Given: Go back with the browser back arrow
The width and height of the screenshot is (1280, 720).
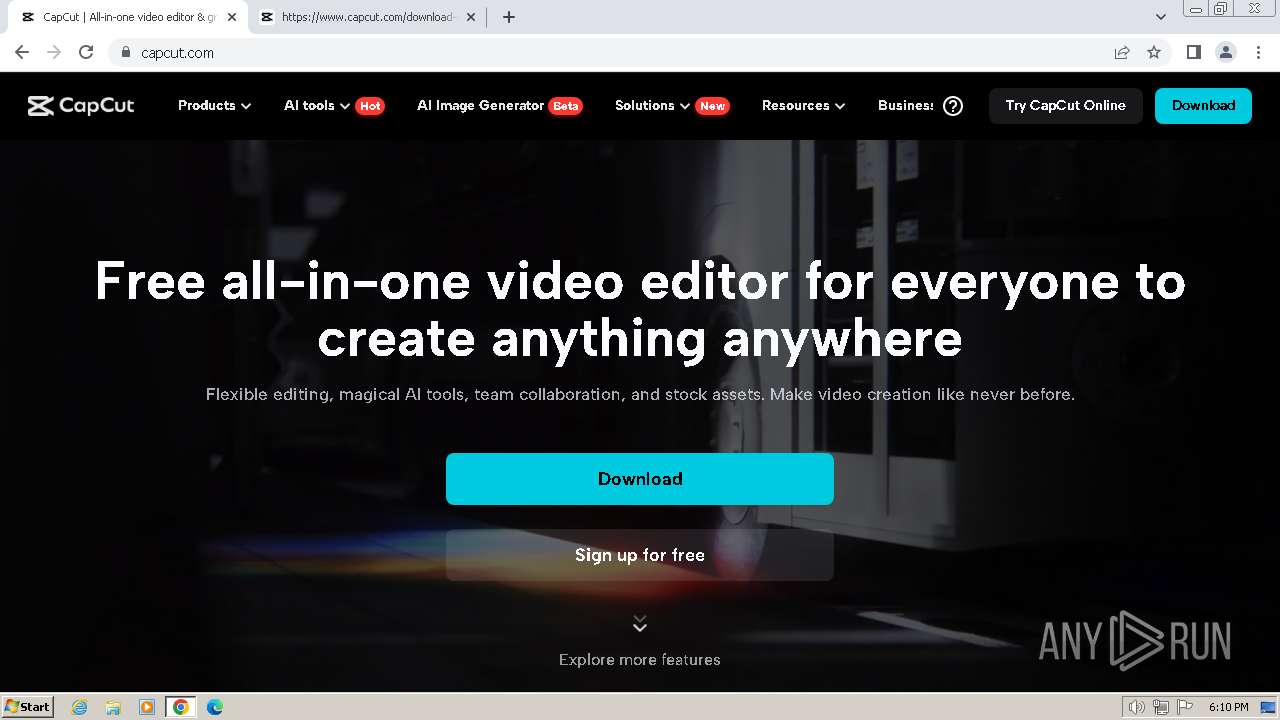Looking at the screenshot, I should (x=22, y=53).
